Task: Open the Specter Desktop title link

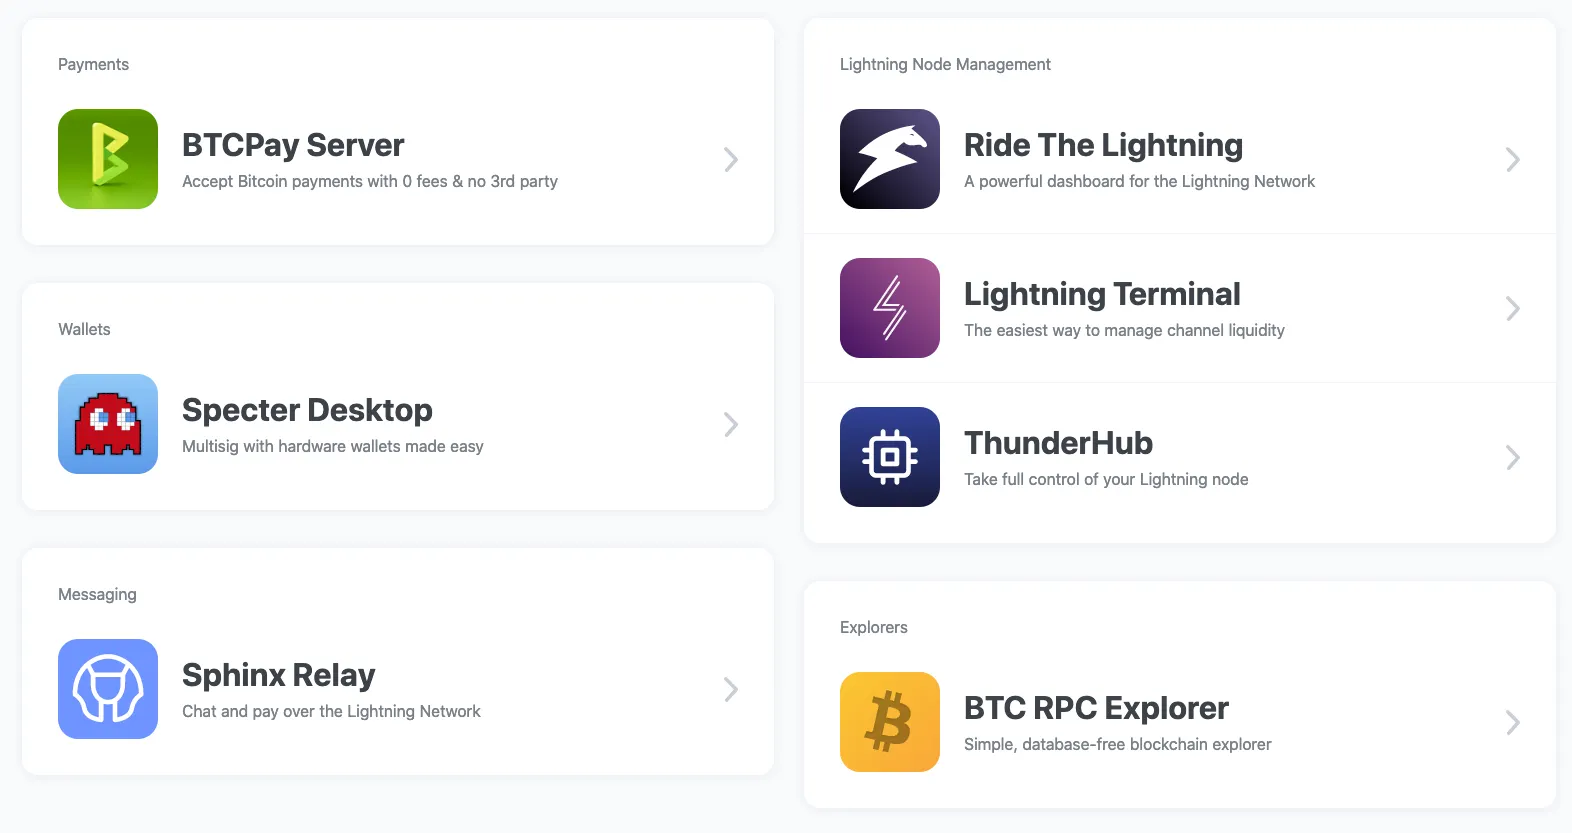Action: tap(307, 410)
